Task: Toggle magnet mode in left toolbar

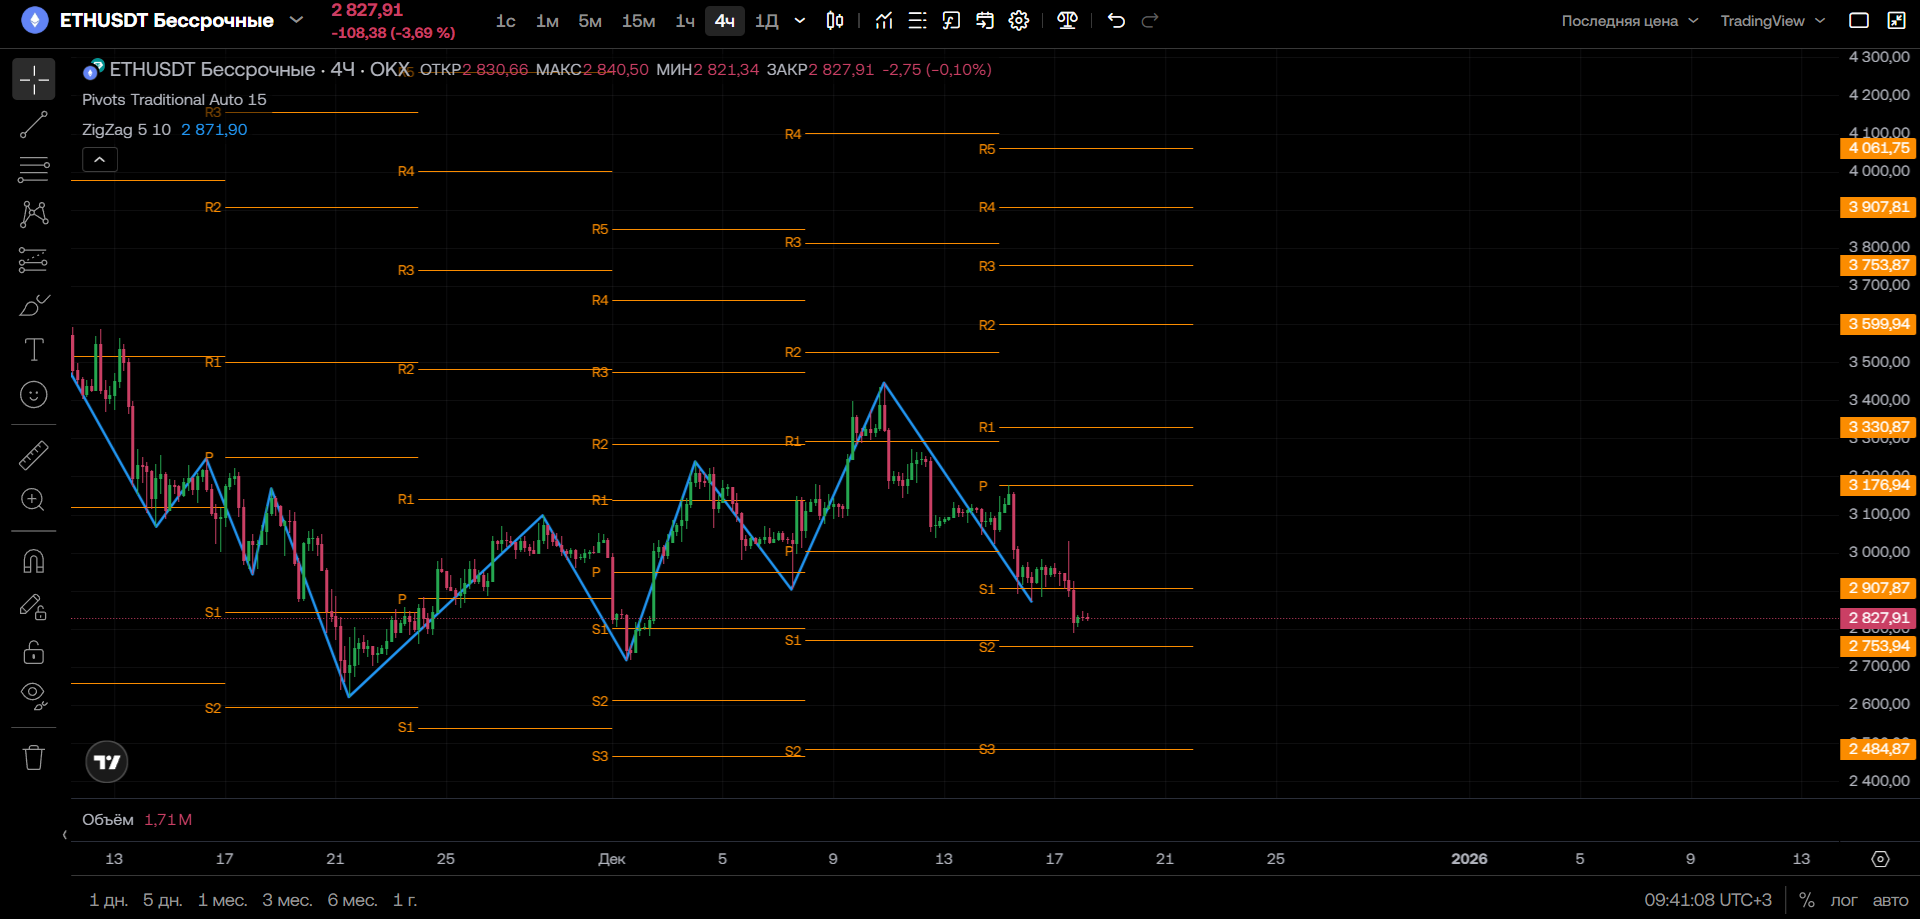Action: pyautogui.click(x=33, y=561)
